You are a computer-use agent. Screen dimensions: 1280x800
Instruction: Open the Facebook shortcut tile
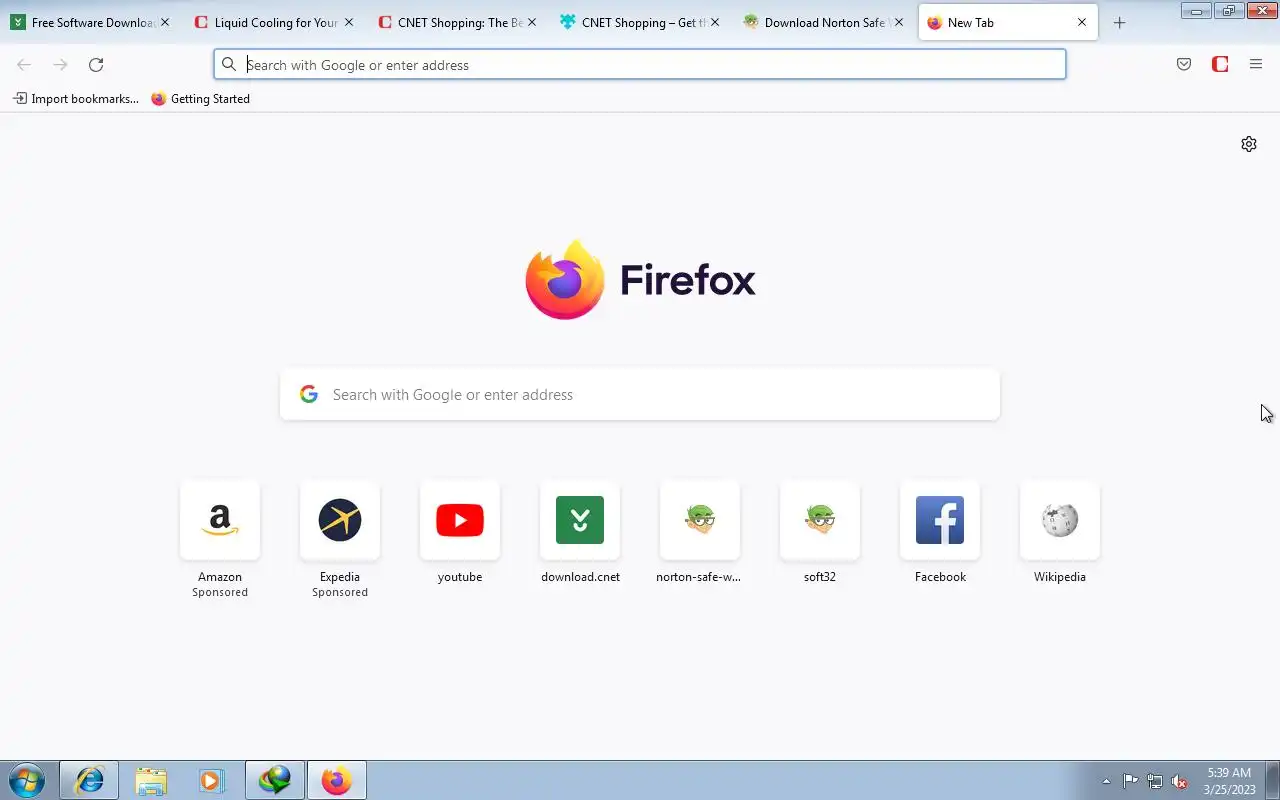pos(940,520)
